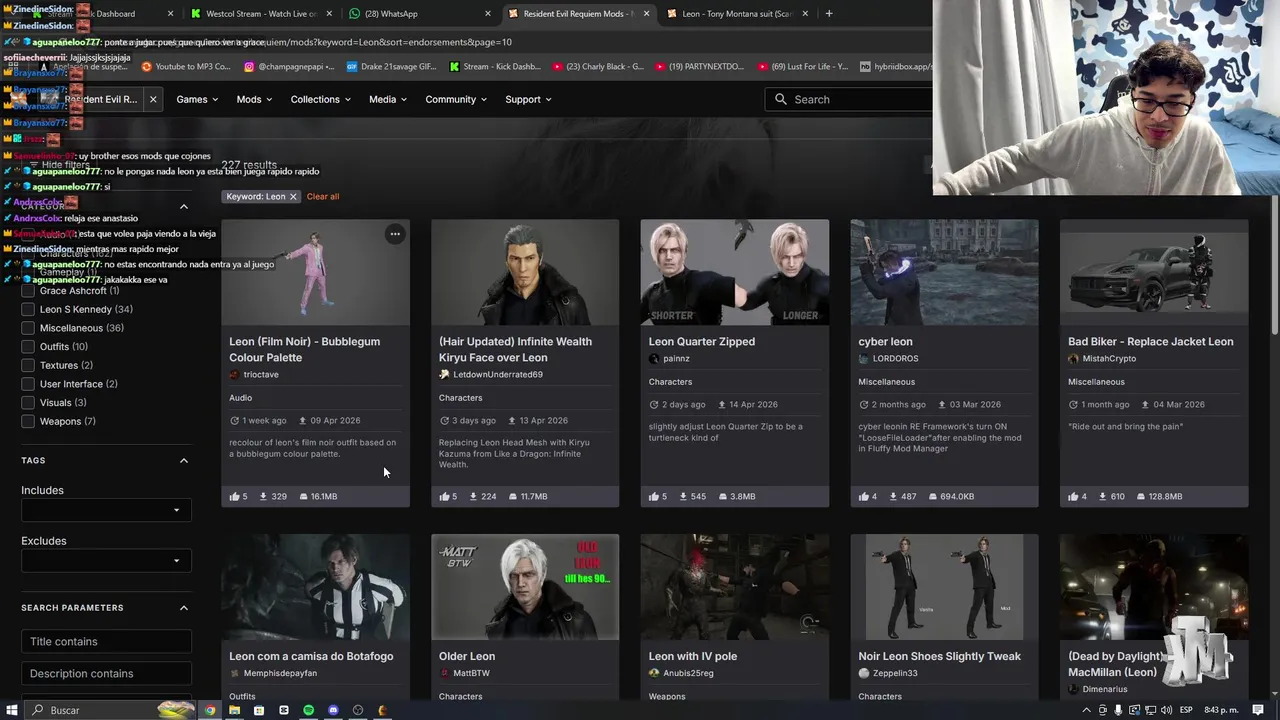1280x720 pixels.
Task: Click the microphone tray icon
Action: tap(1118, 710)
